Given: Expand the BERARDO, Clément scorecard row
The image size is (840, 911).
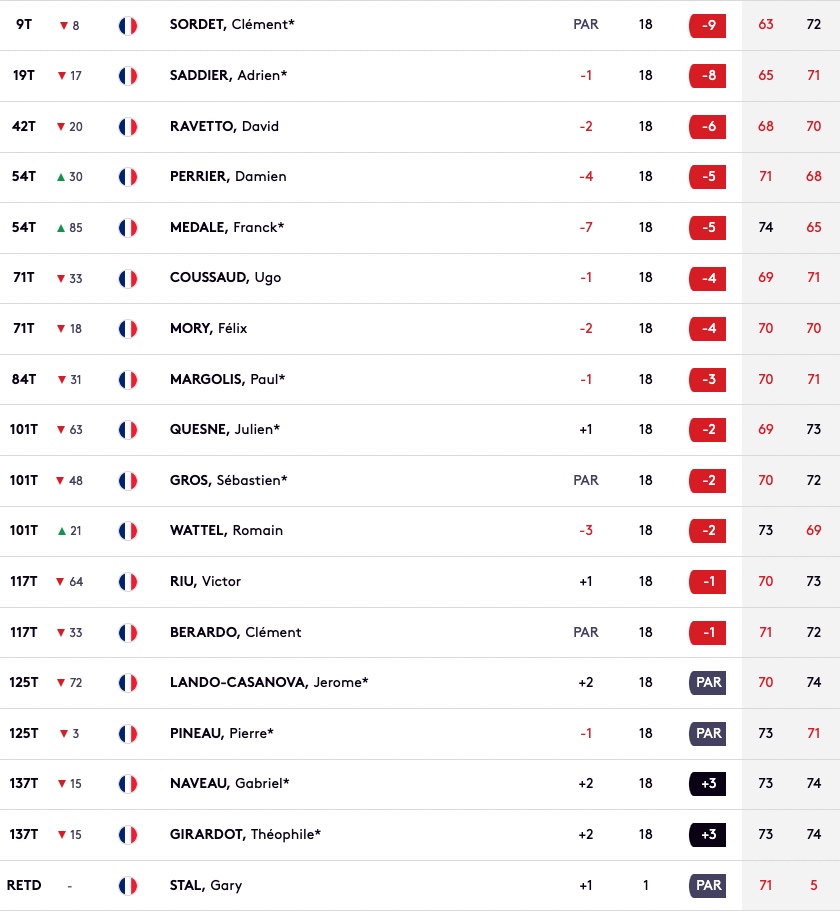Looking at the screenshot, I should (420, 633).
